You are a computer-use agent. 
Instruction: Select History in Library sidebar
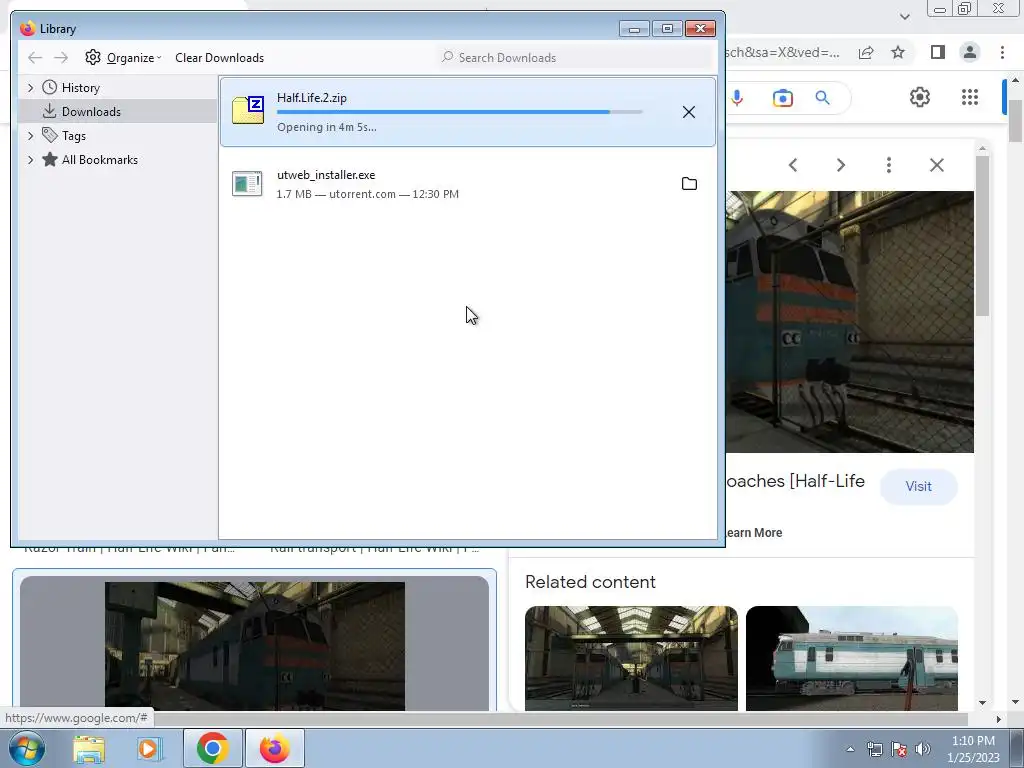80,88
